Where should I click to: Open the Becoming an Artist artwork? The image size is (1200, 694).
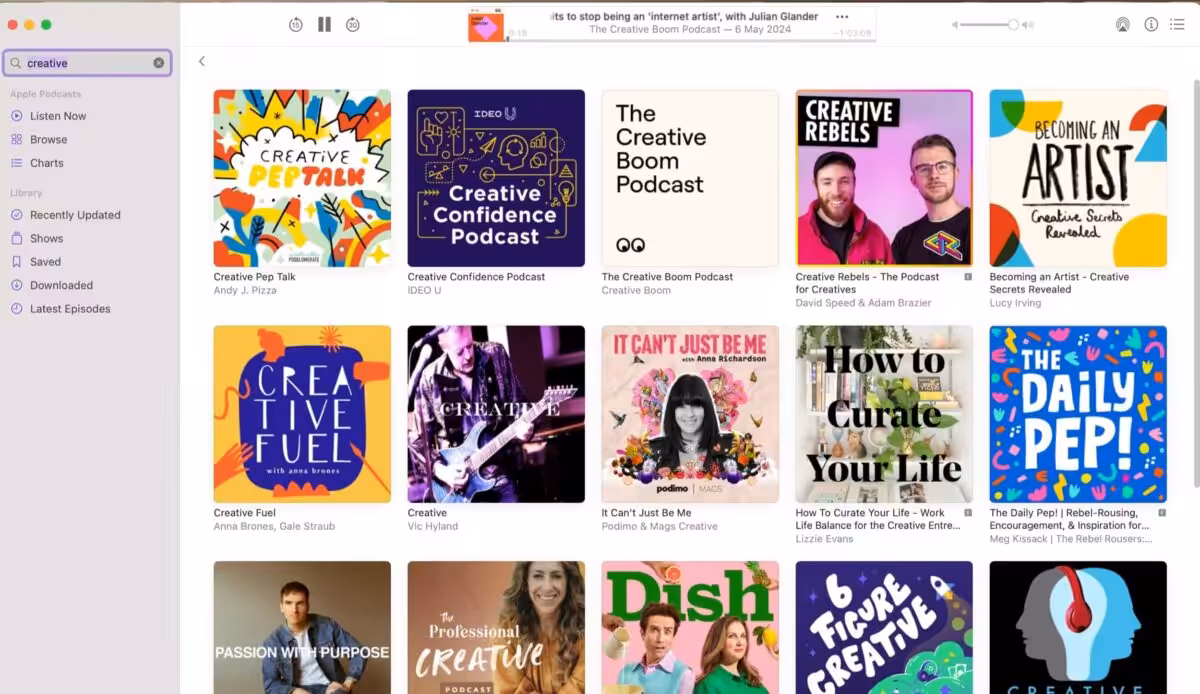(x=1078, y=178)
